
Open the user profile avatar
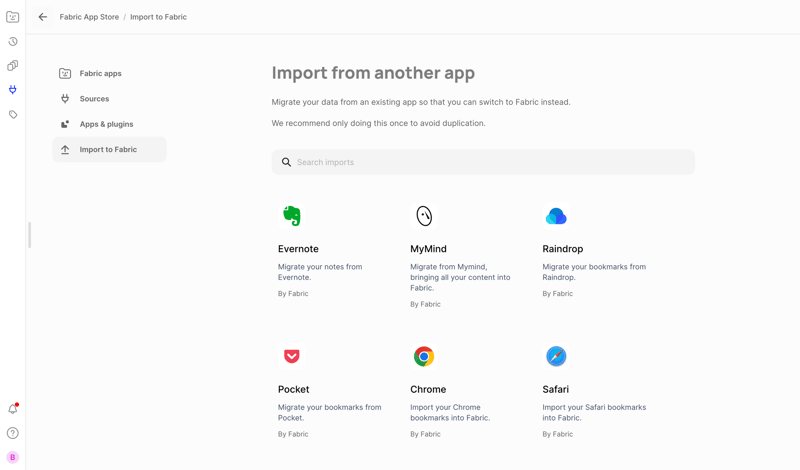[x=13, y=457]
